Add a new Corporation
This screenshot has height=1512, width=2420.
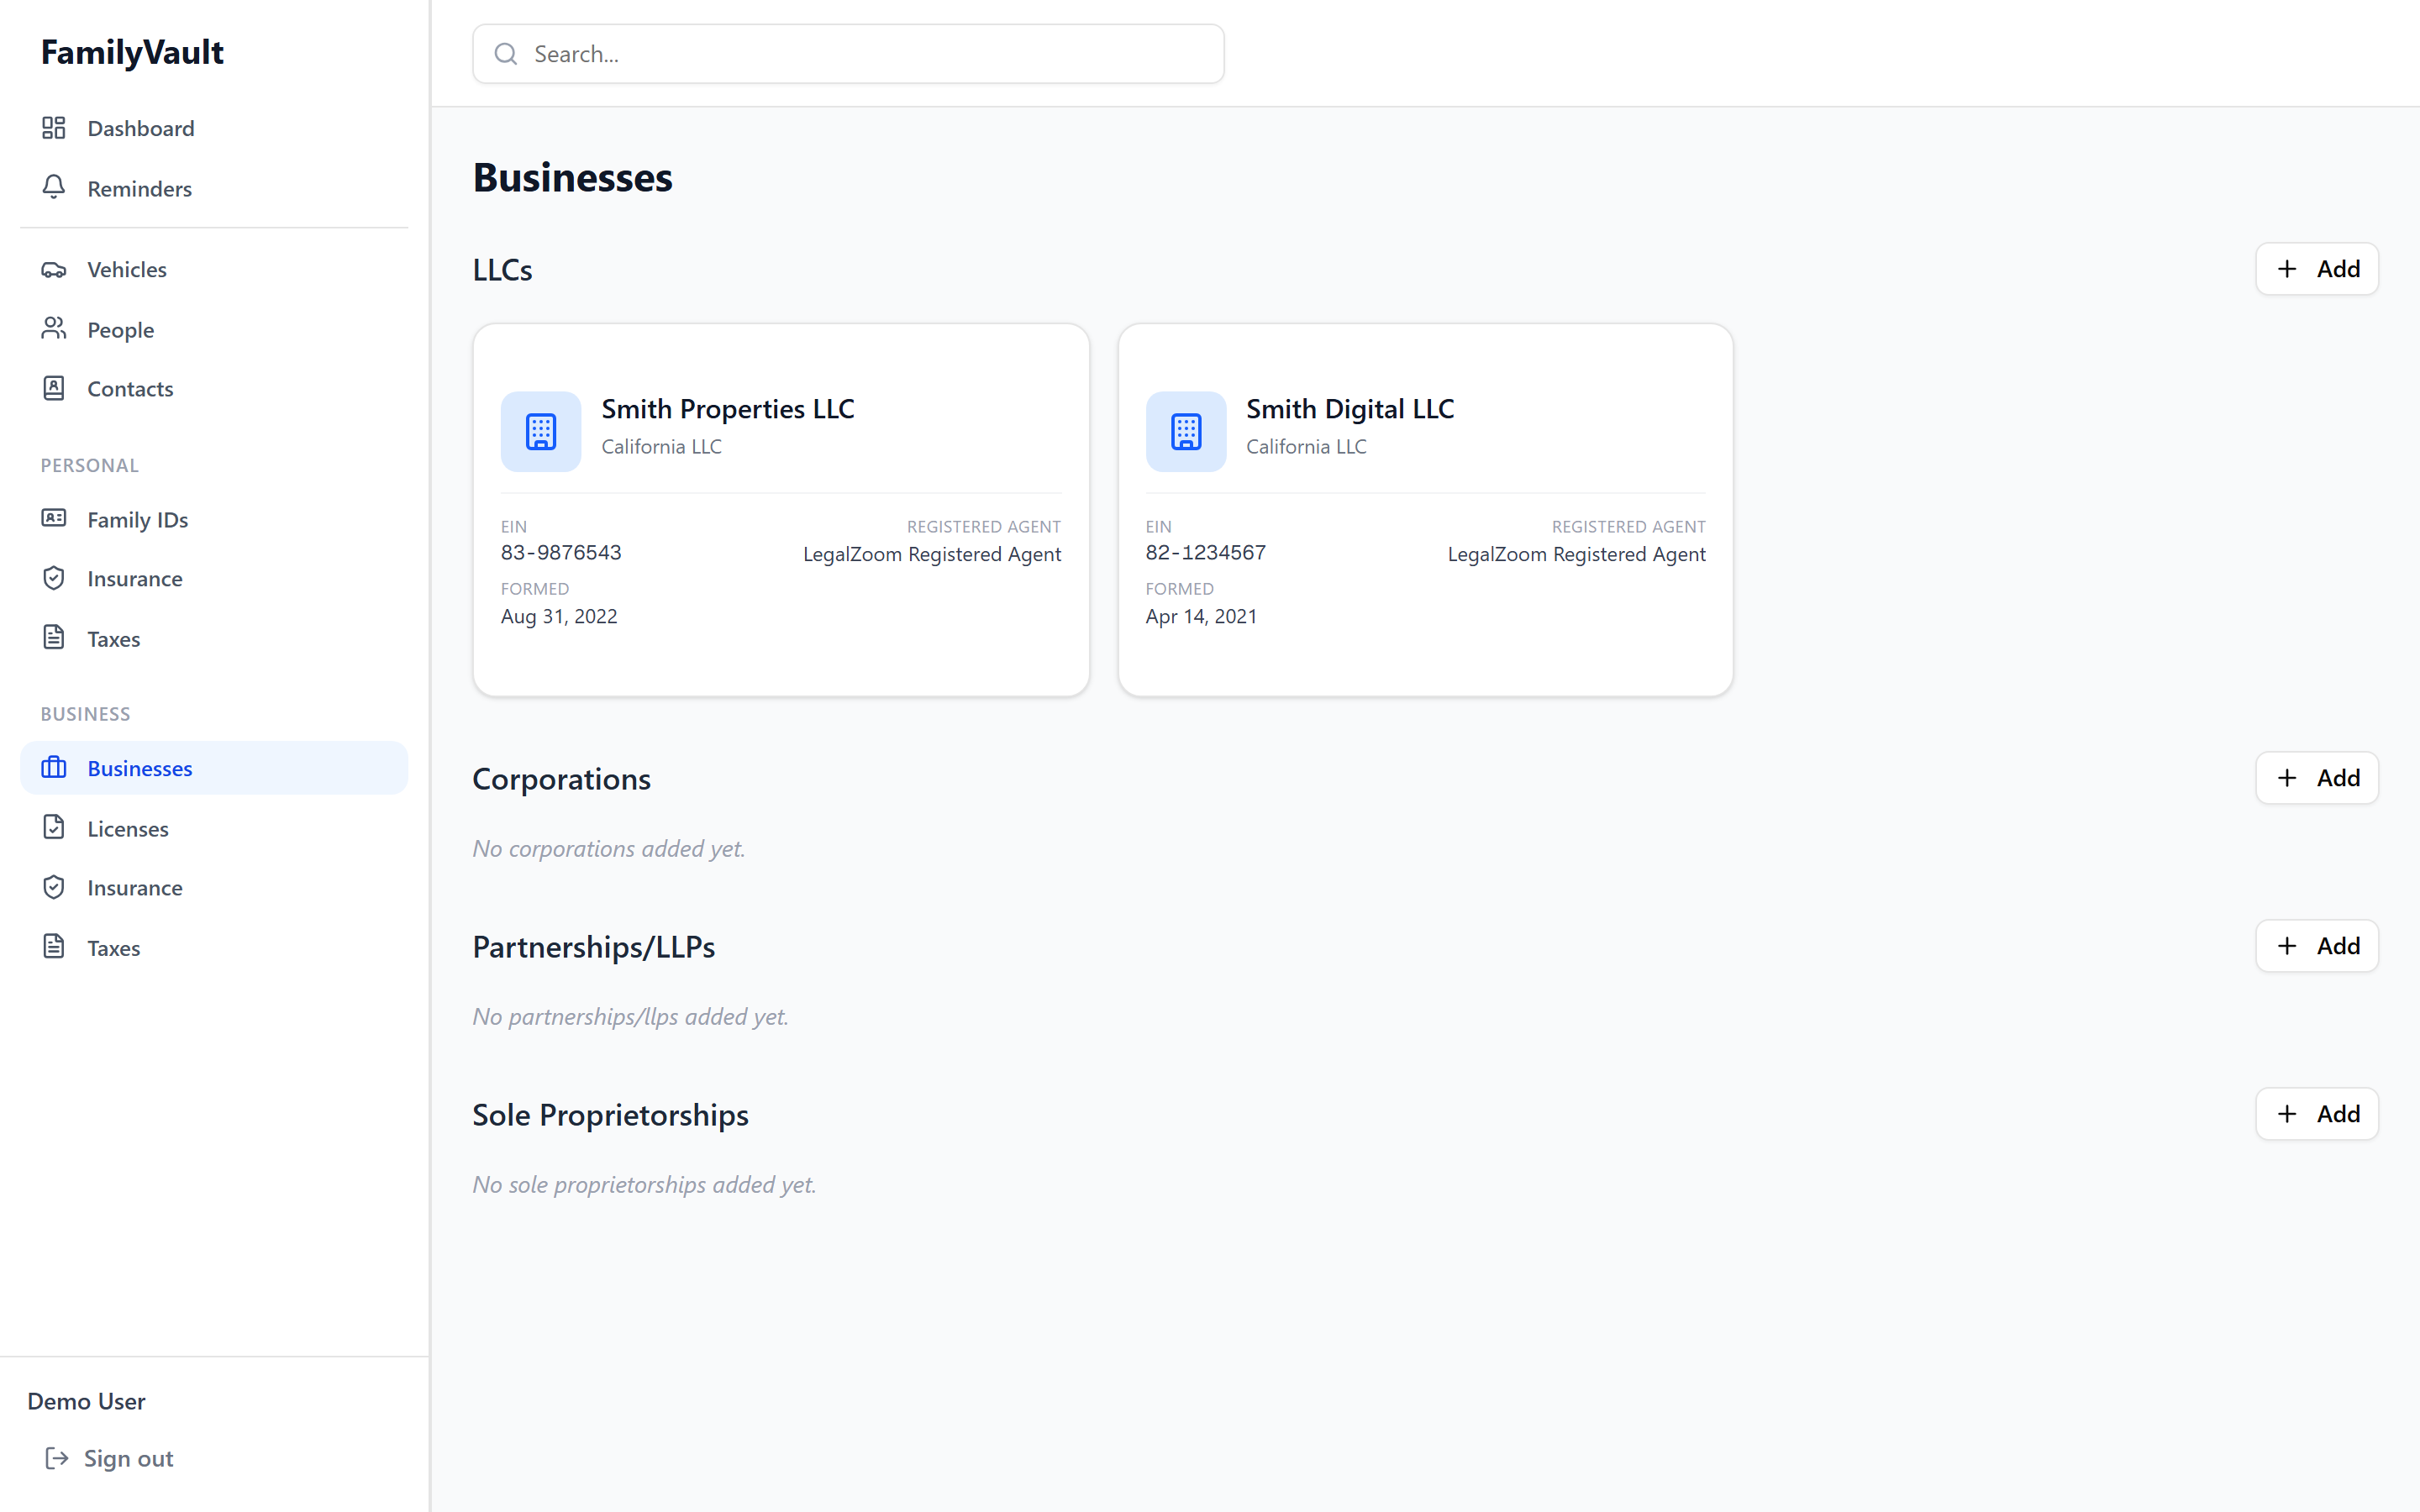point(2316,778)
